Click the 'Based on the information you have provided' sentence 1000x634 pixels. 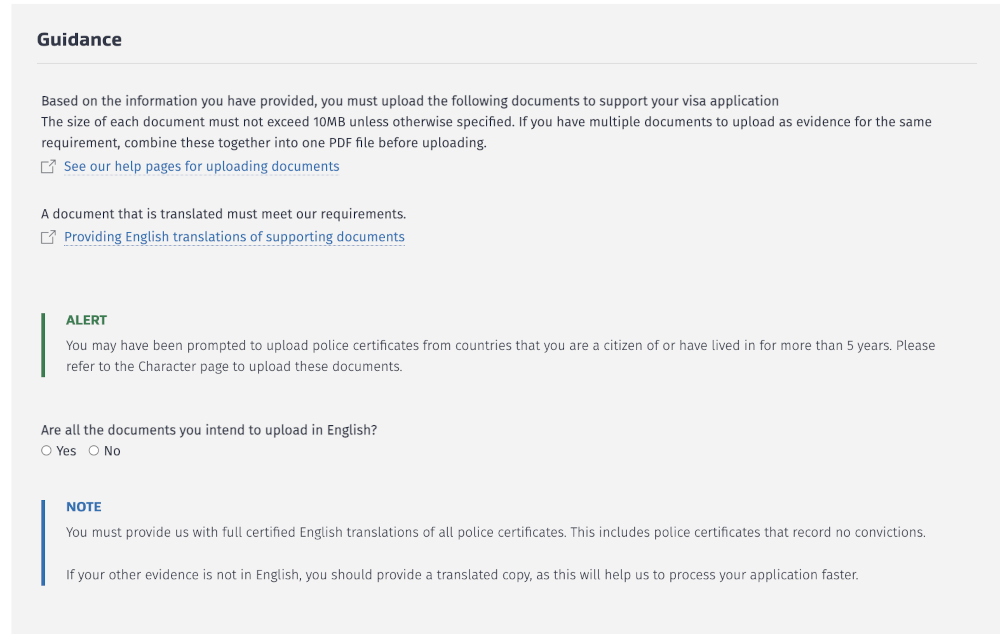(x=409, y=101)
